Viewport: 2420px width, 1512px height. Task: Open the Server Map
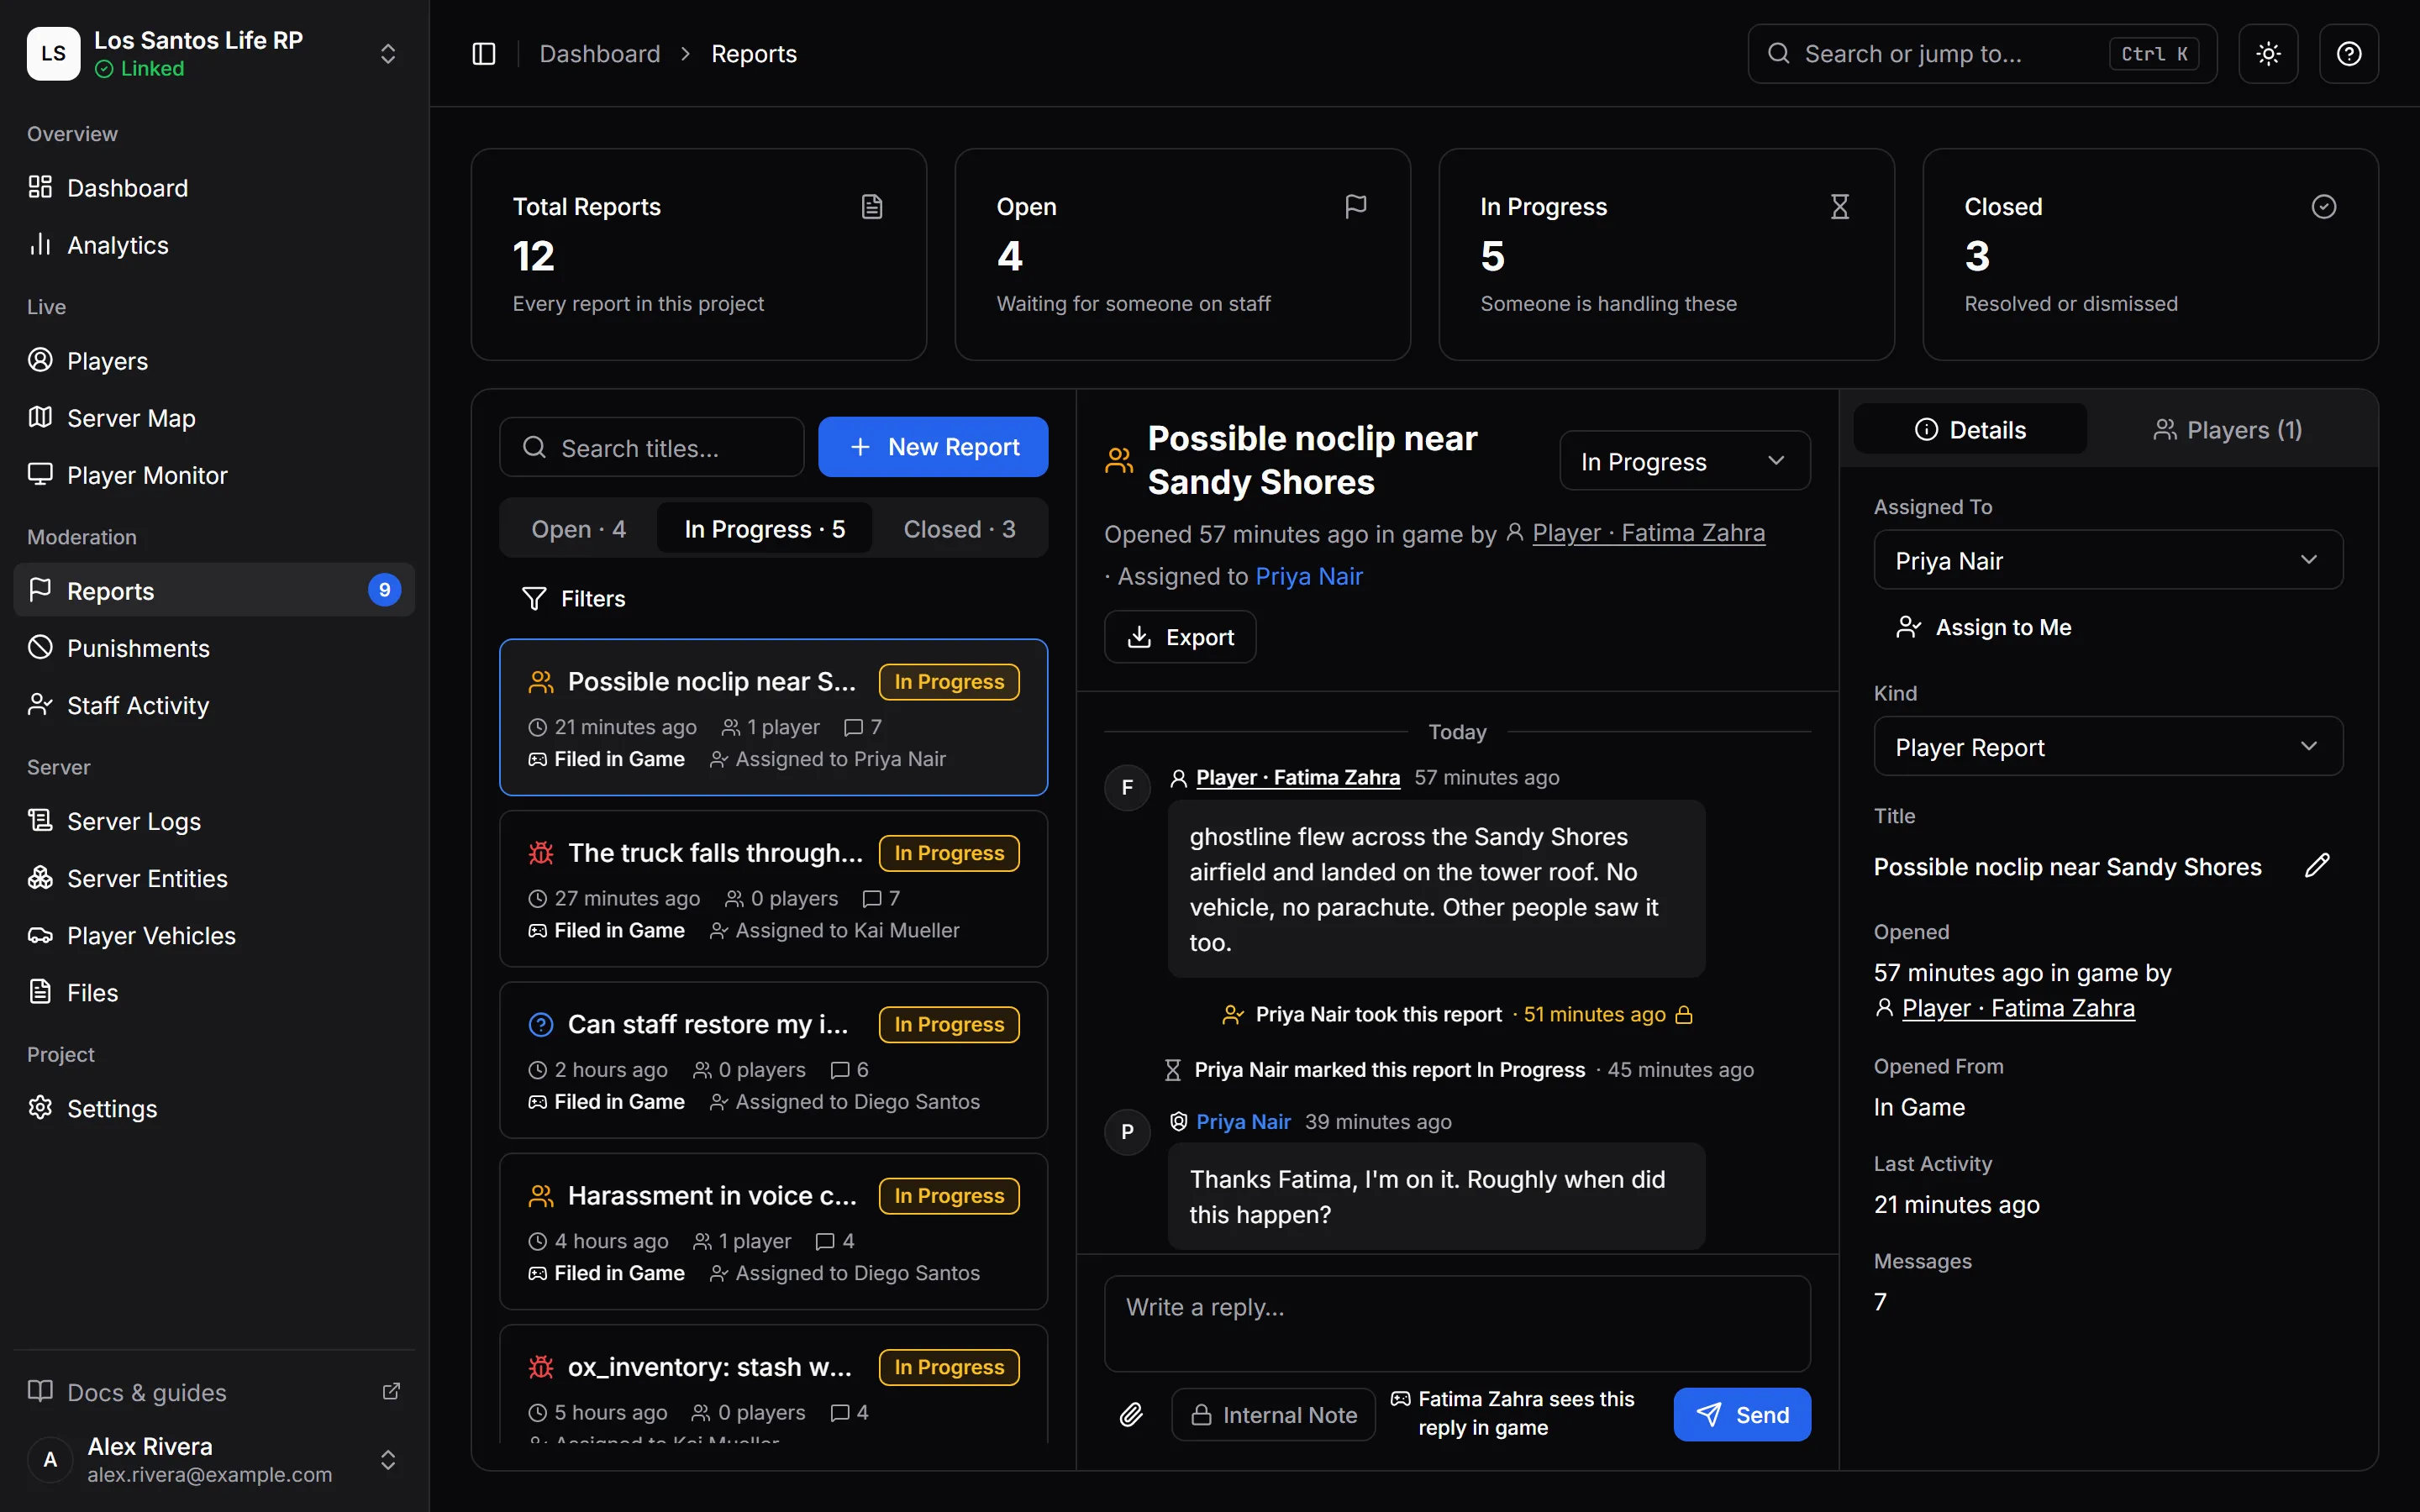click(214, 417)
